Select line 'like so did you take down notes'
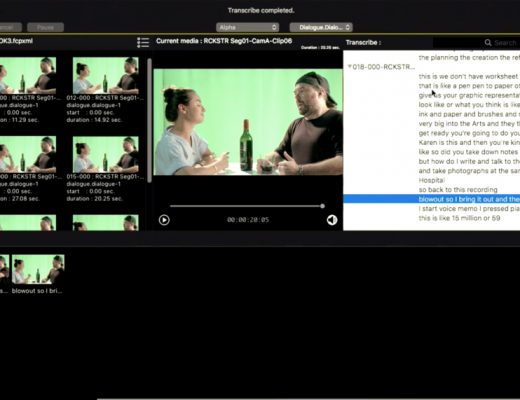Screen dimensions: 520x400 click(468, 152)
